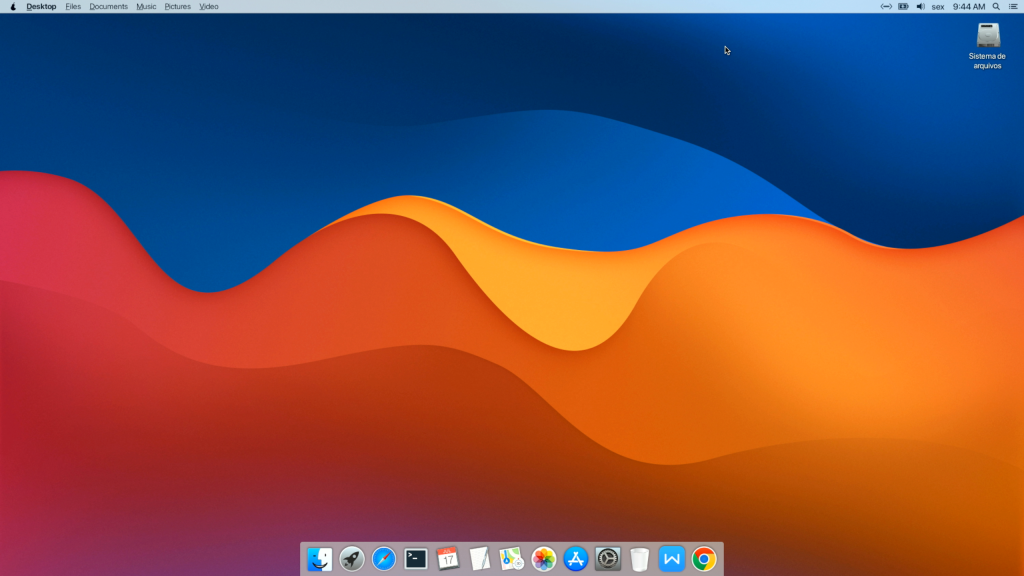
Task: Click the apple logo menu
Action: pyautogui.click(x=13, y=7)
